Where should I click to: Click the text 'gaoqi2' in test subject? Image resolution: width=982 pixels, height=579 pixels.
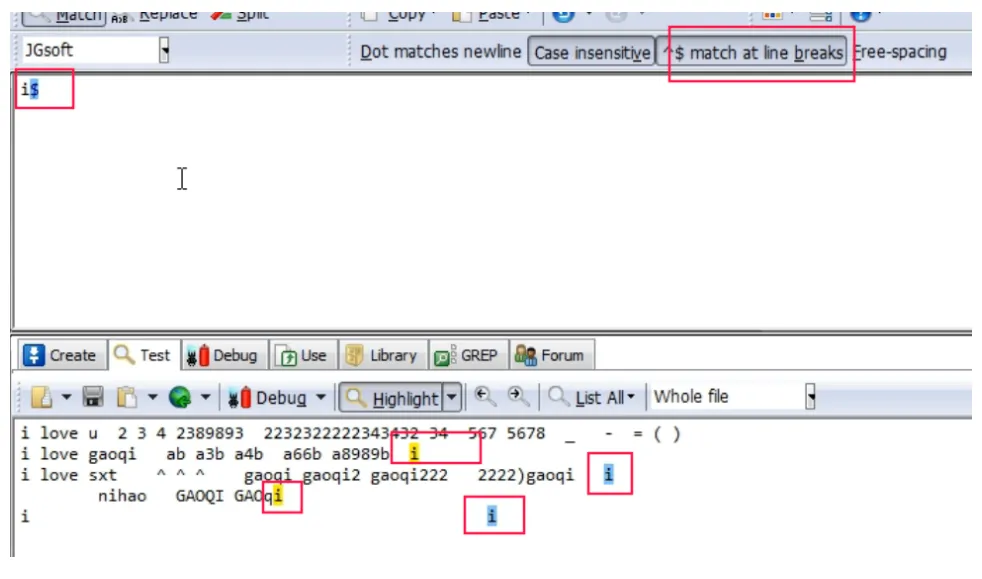tap(332, 475)
